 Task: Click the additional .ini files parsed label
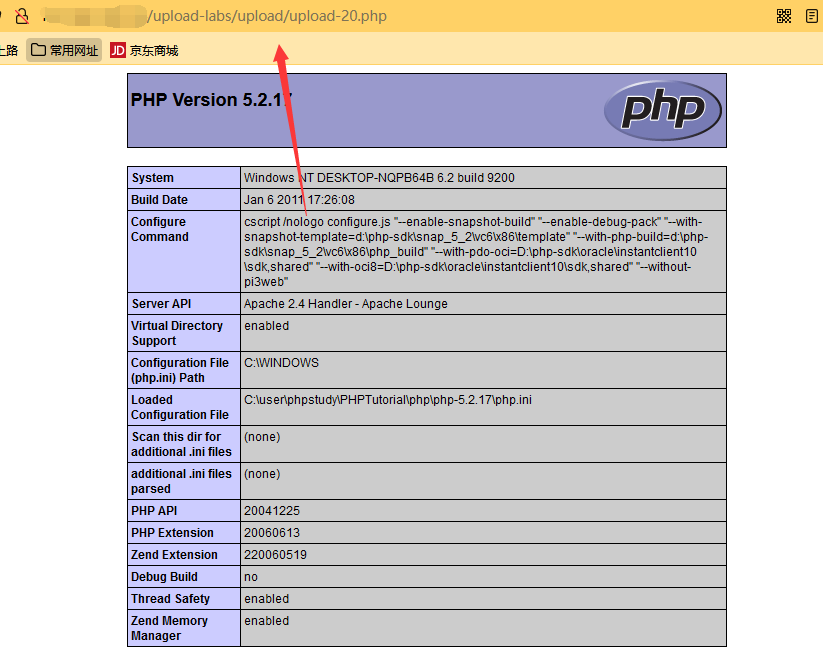click(184, 481)
